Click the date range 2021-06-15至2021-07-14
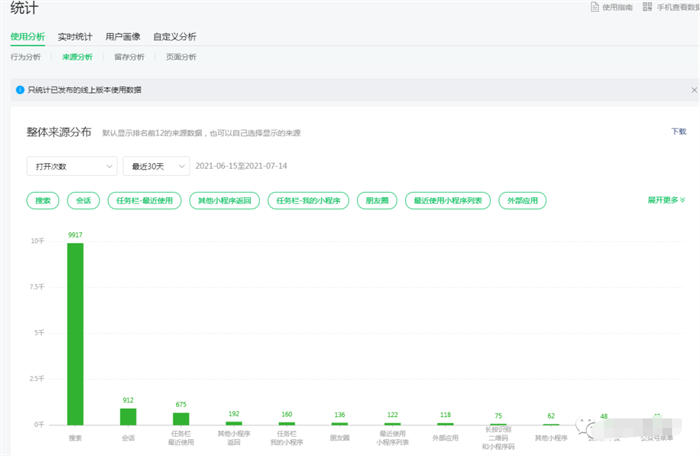 (x=242, y=166)
